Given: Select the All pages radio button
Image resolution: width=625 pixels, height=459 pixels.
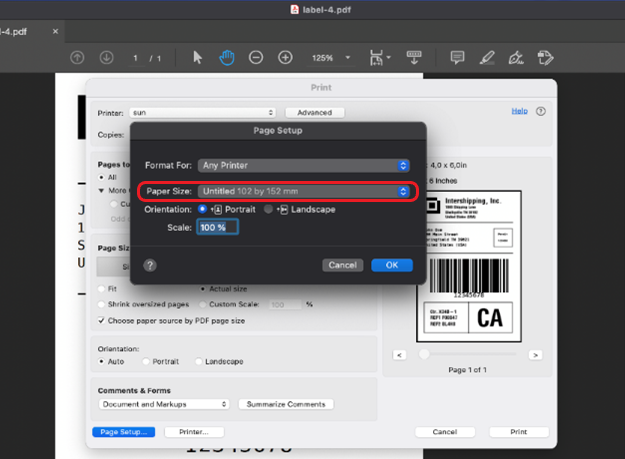Looking at the screenshot, I should (102, 177).
